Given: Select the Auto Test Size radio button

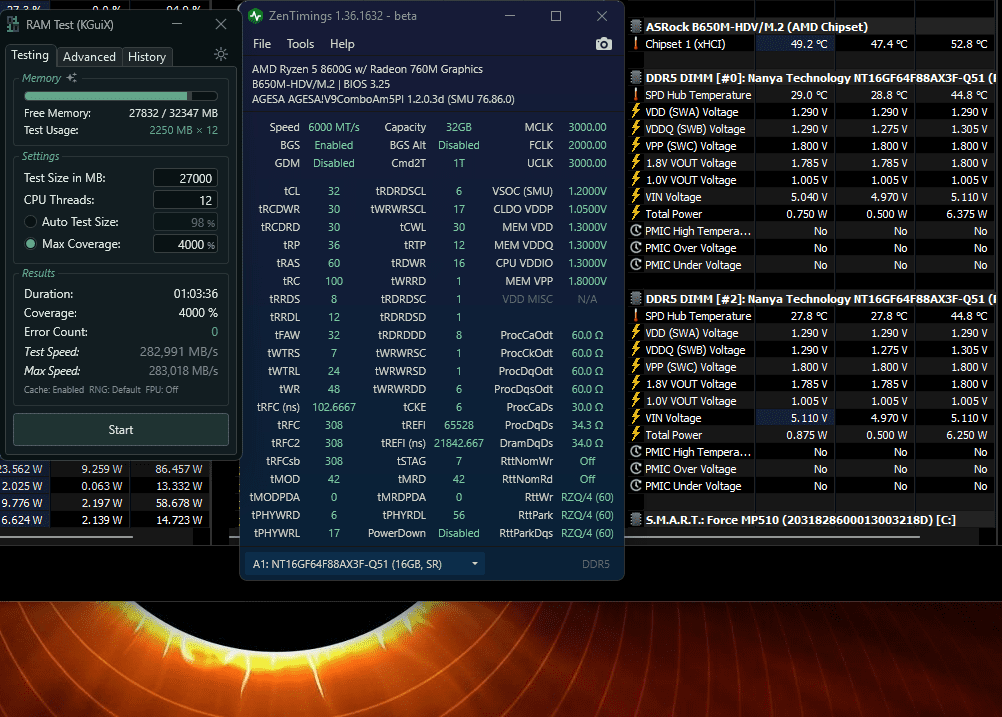Looking at the screenshot, I should [30, 222].
